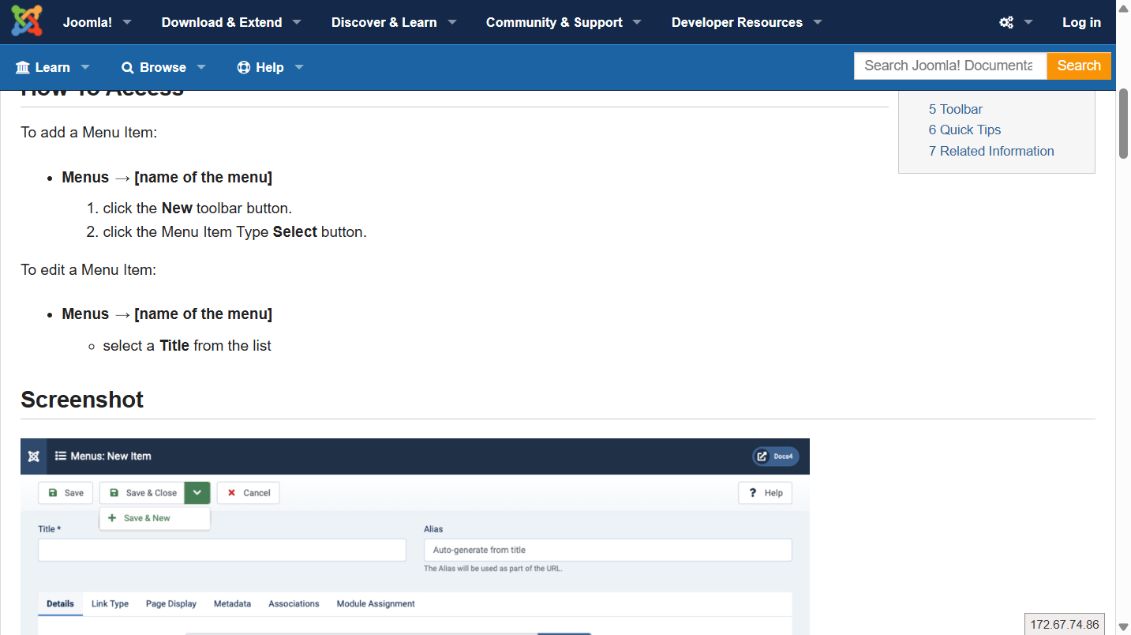Screen dimensions: 1131x635
Task: Click 'click the New toolbar button' step
Action: point(197,208)
